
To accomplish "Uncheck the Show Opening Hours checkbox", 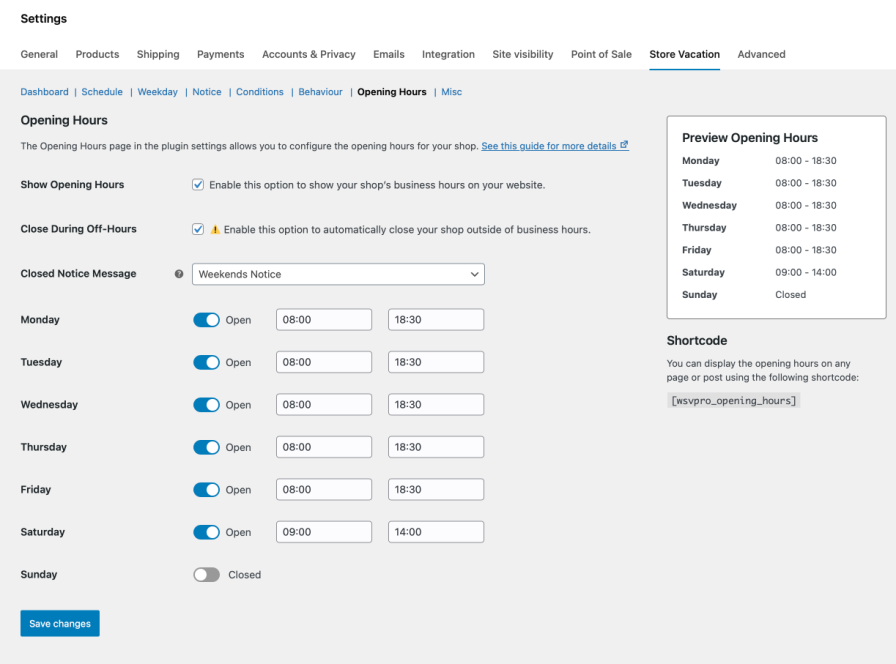I will tap(198, 185).
